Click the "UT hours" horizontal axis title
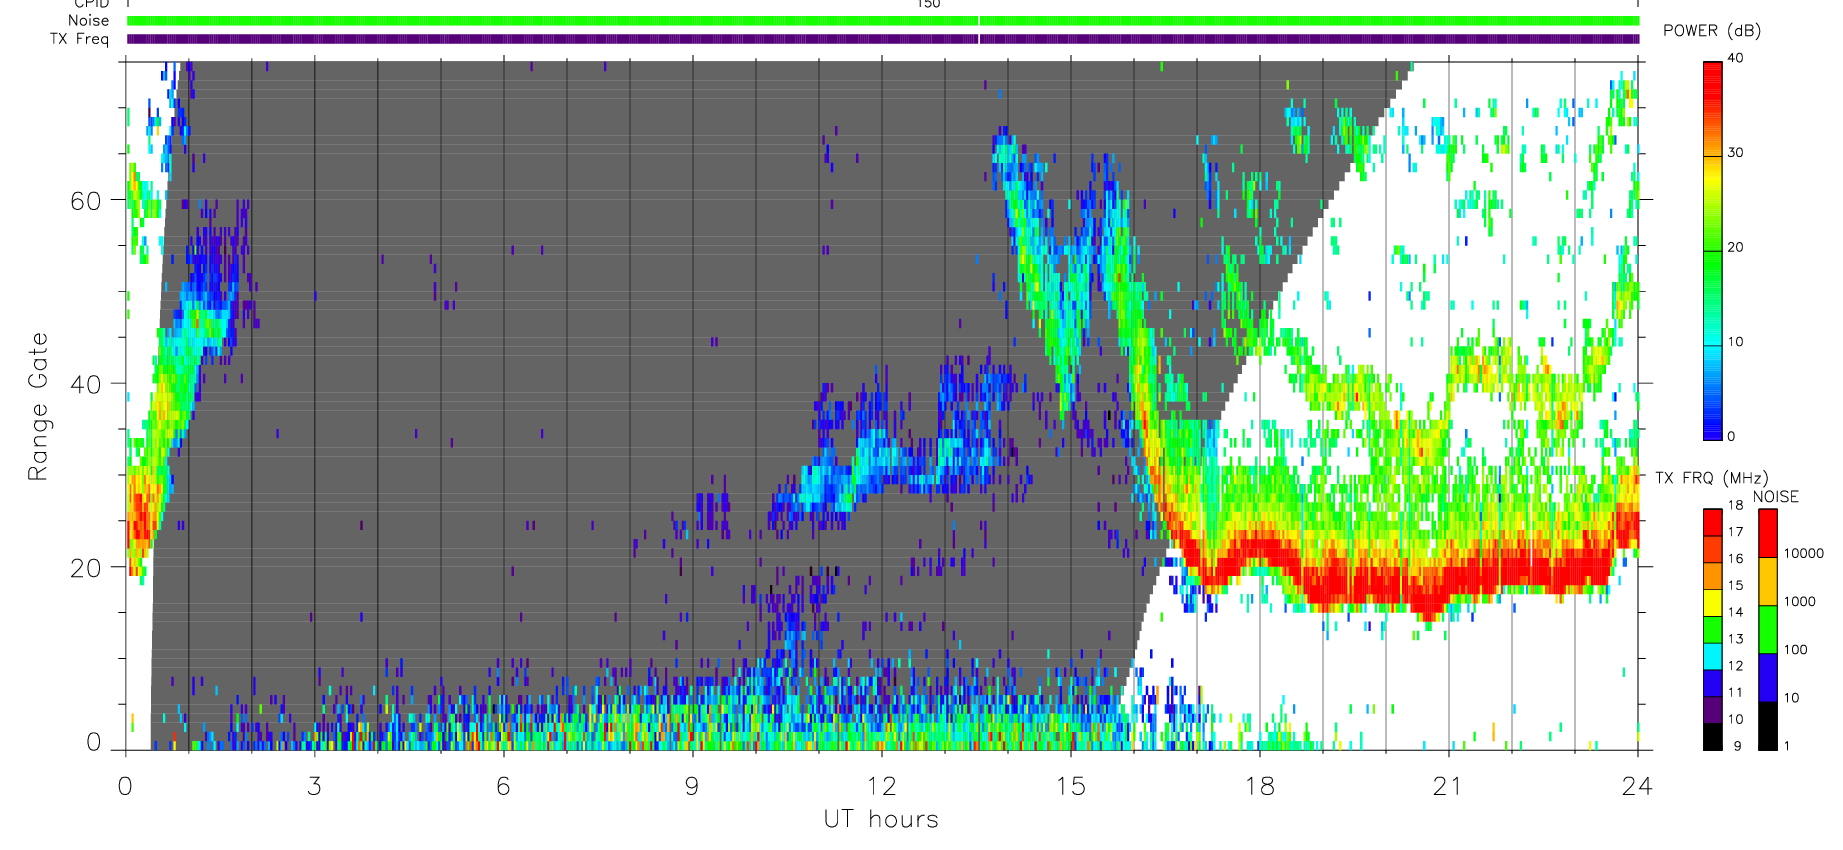Screen dimensions: 1843x850 [881, 819]
